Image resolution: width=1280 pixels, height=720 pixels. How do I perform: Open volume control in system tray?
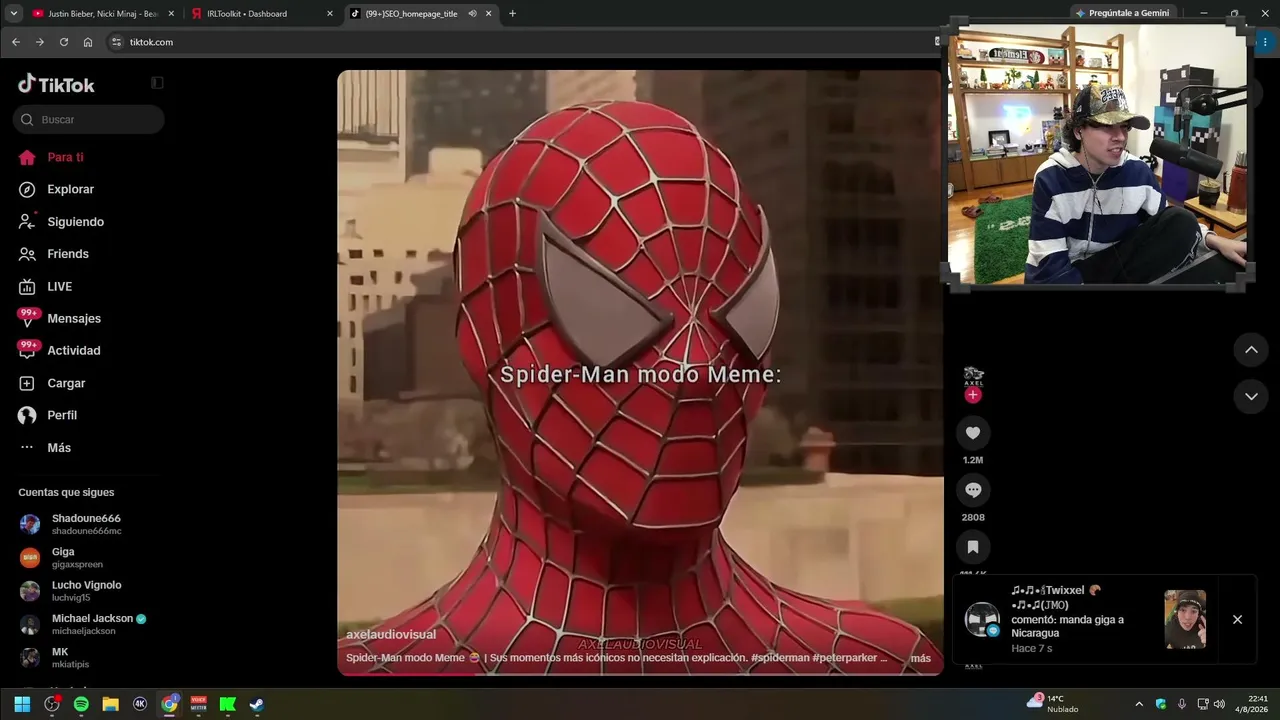pyautogui.click(x=1219, y=704)
